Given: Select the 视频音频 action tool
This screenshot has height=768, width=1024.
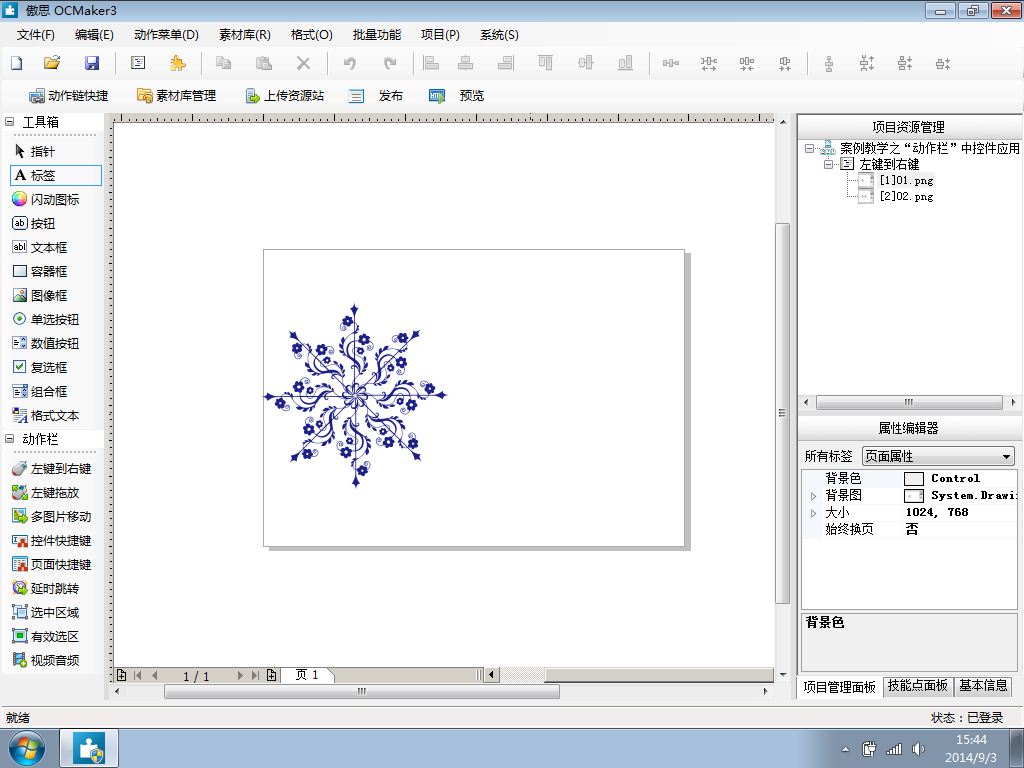Looking at the screenshot, I should tap(45, 660).
